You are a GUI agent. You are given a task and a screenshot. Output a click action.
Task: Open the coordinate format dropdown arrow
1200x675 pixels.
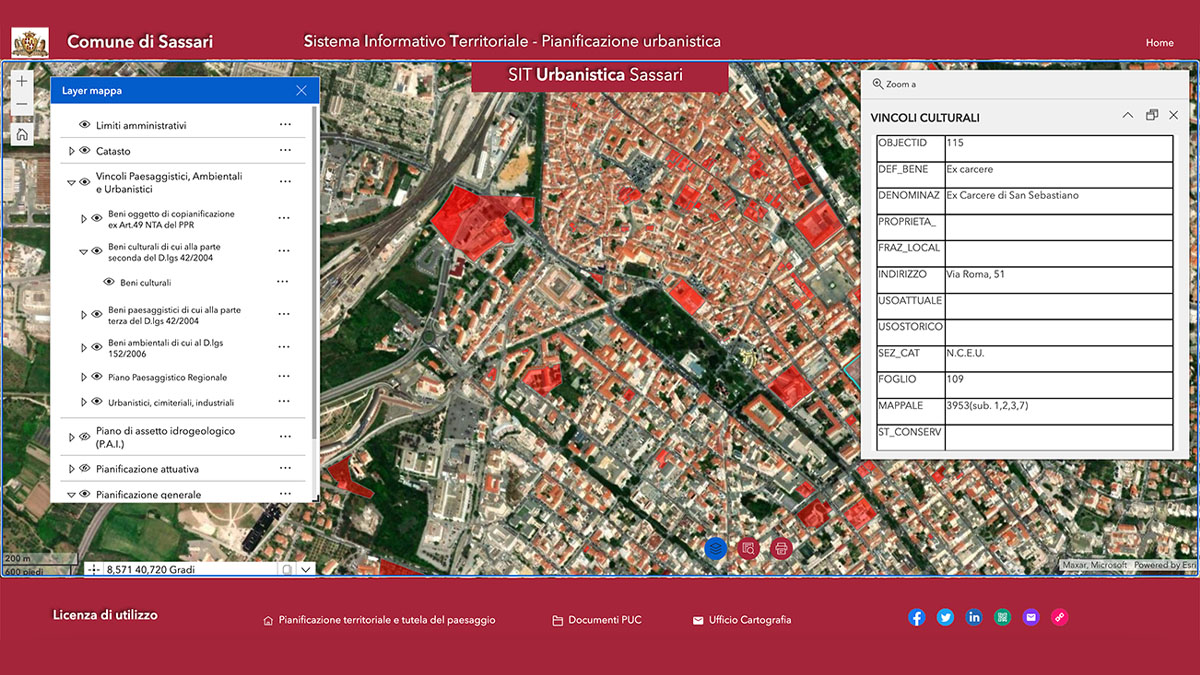click(x=306, y=569)
